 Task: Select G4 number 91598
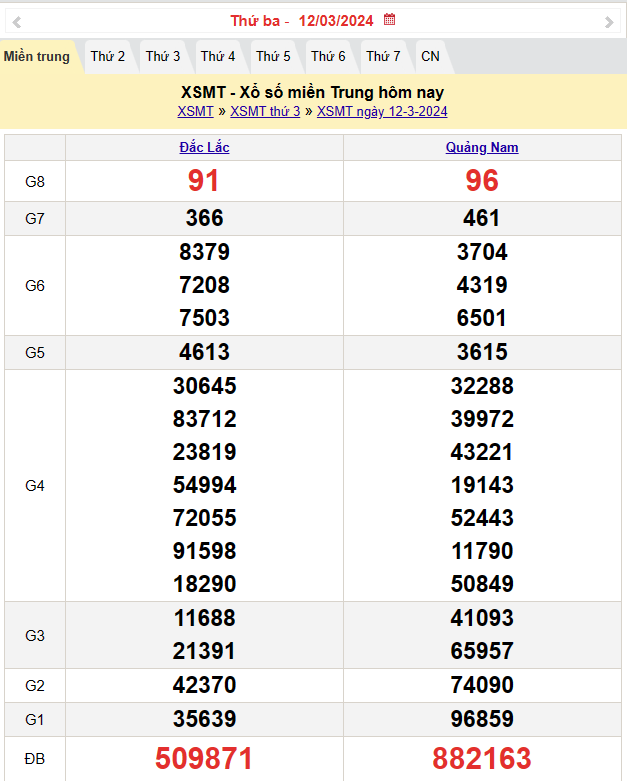(x=204, y=551)
